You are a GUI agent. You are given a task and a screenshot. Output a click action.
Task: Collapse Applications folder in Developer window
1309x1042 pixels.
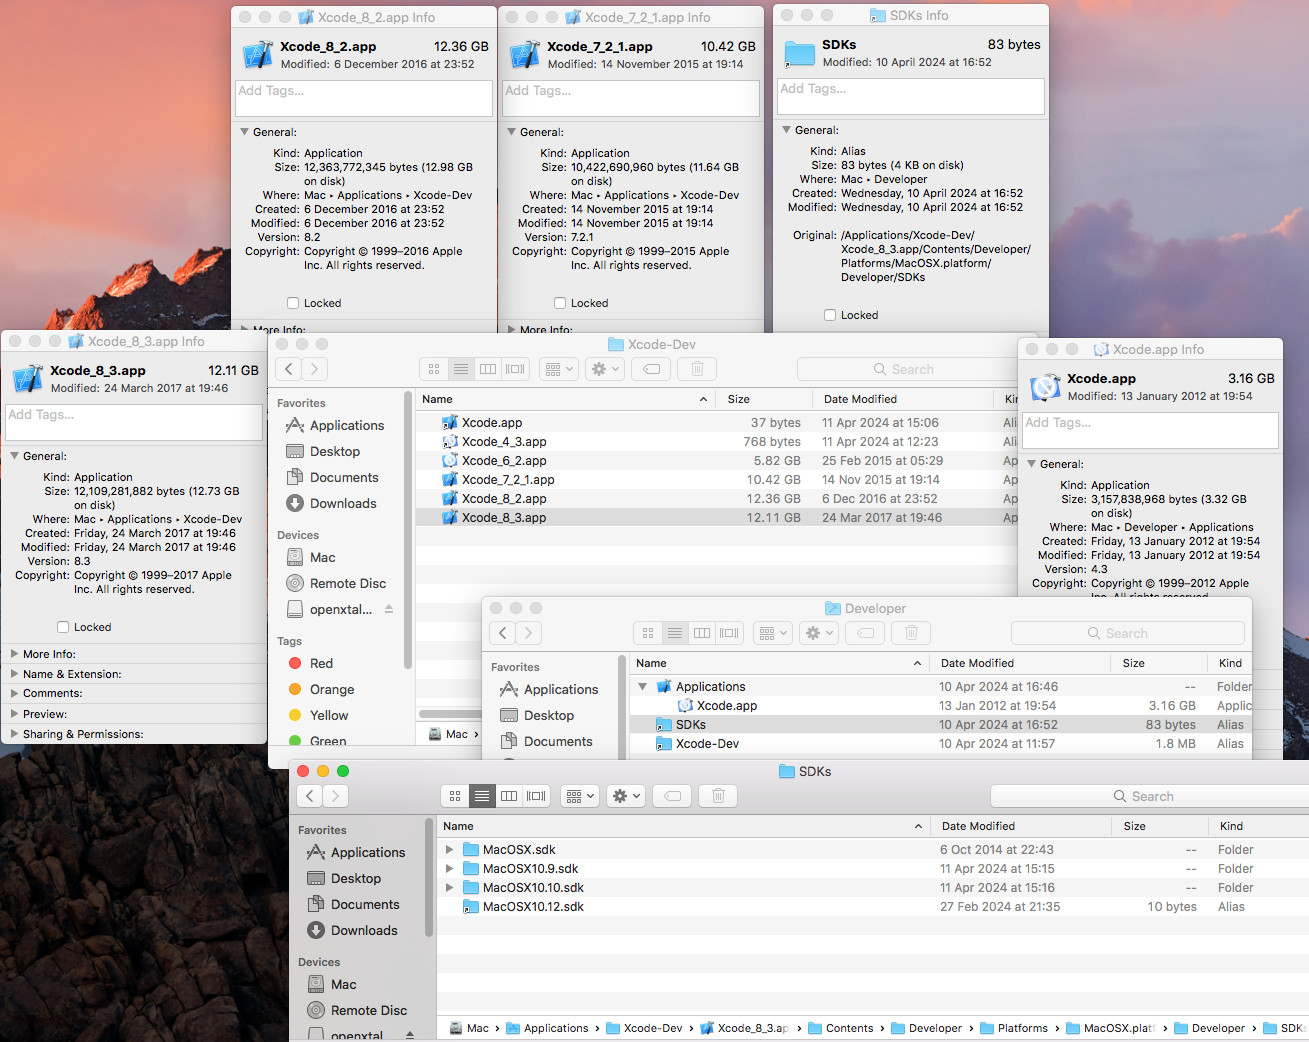(642, 687)
